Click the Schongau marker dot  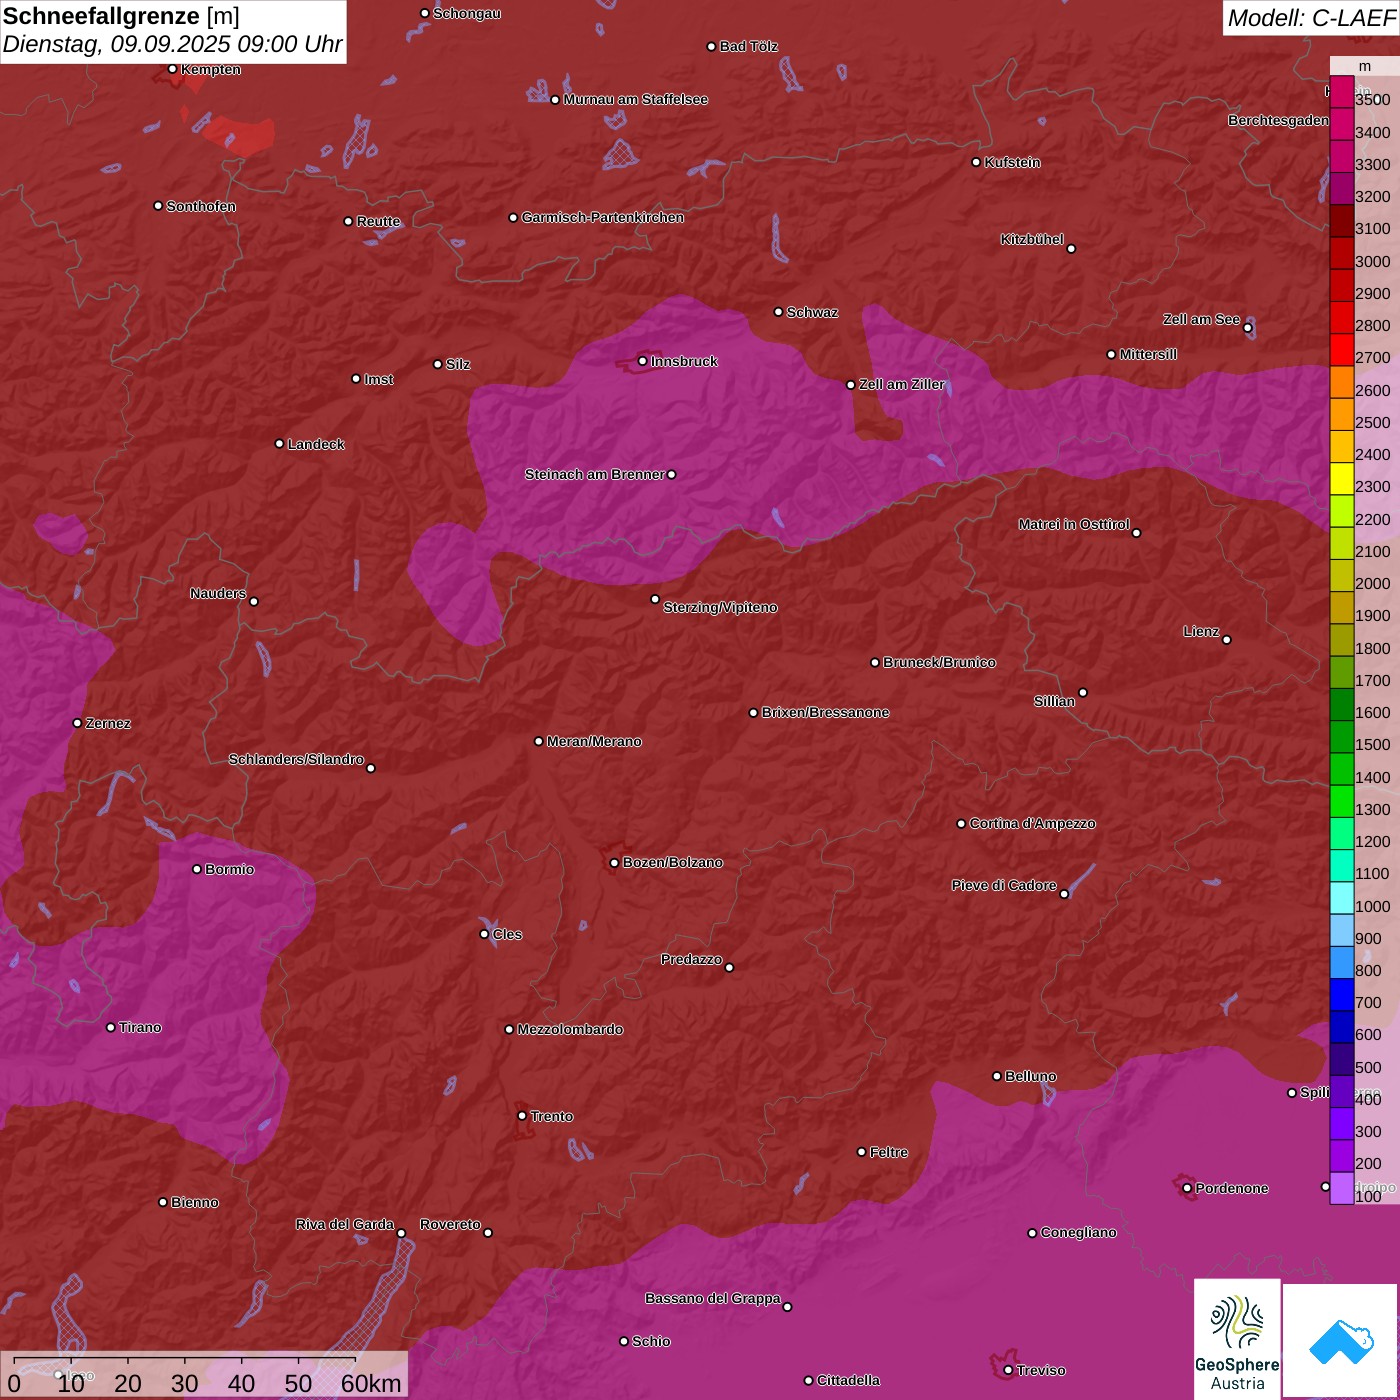[x=424, y=13]
